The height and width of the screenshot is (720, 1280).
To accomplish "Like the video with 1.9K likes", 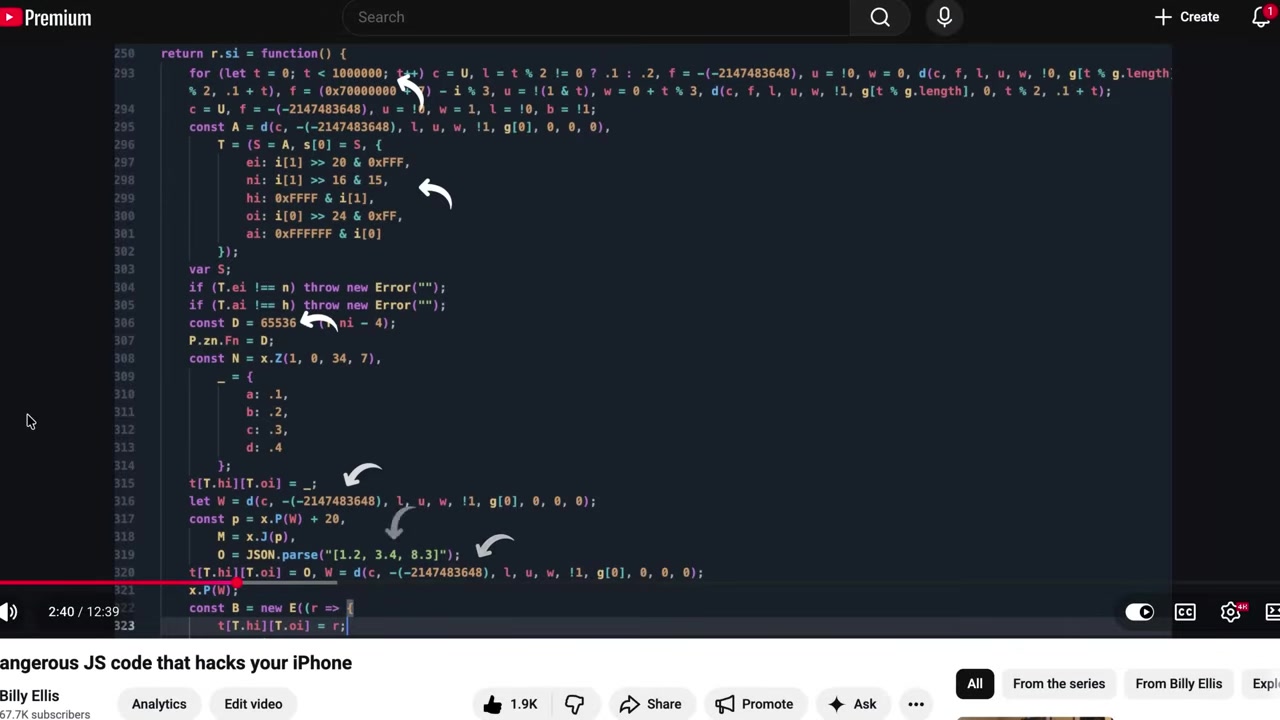I will (x=510, y=704).
